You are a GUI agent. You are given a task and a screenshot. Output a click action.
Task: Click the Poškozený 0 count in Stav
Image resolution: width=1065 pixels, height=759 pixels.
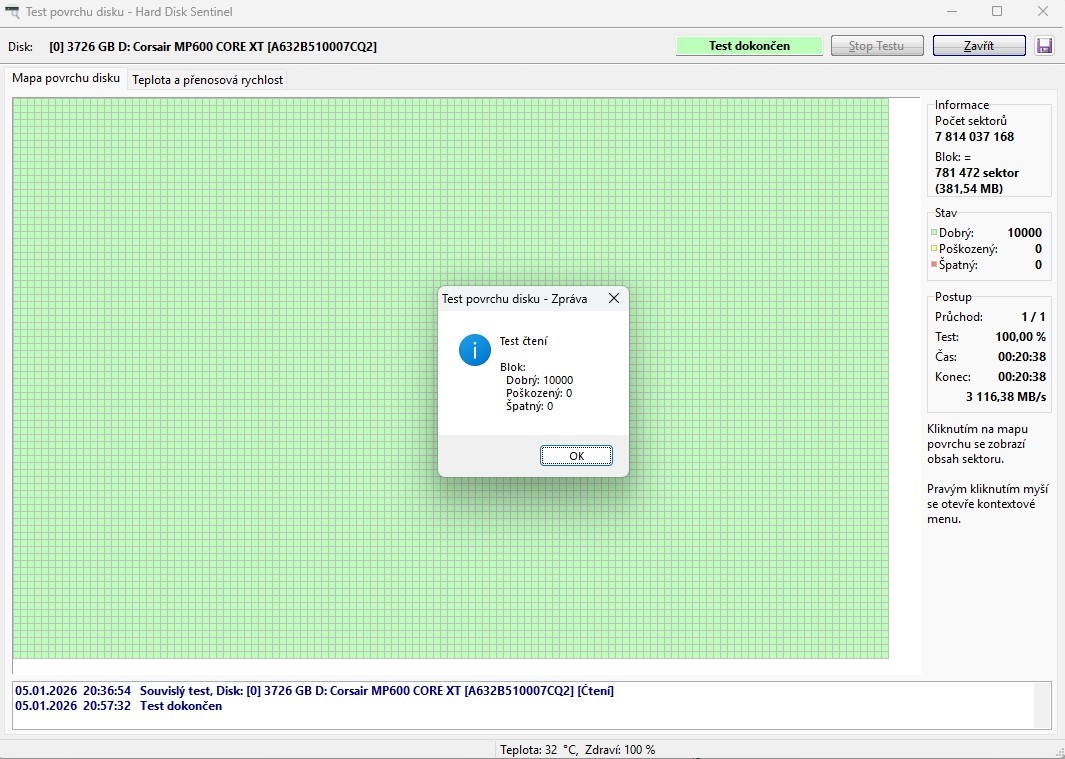point(1038,249)
